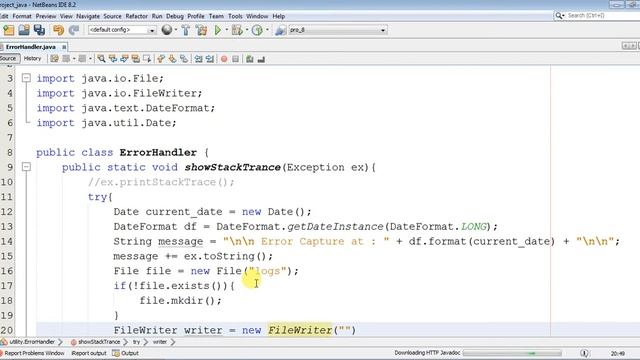Click the red Start Macro Recording icon
640x360 pixels.
tap(224, 59)
